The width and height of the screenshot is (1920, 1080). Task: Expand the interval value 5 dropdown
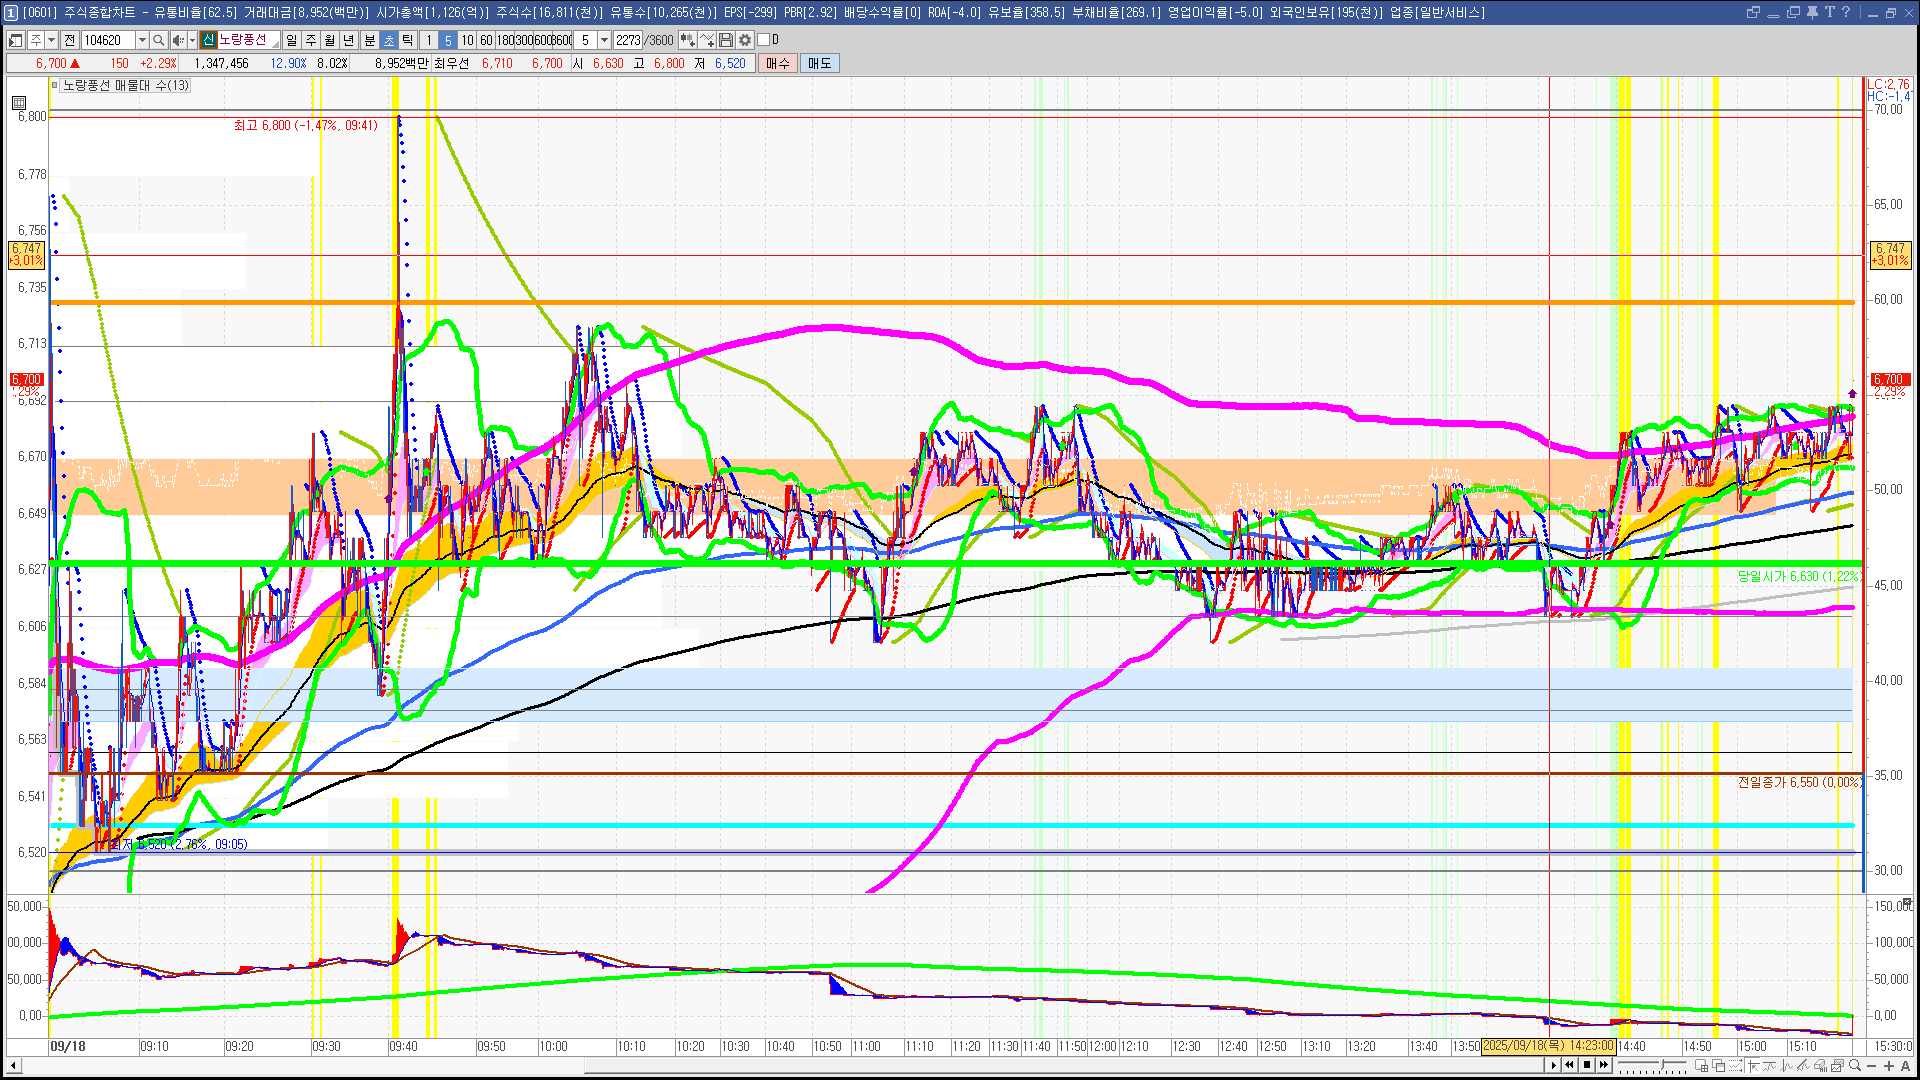pyautogui.click(x=604, y=40)
